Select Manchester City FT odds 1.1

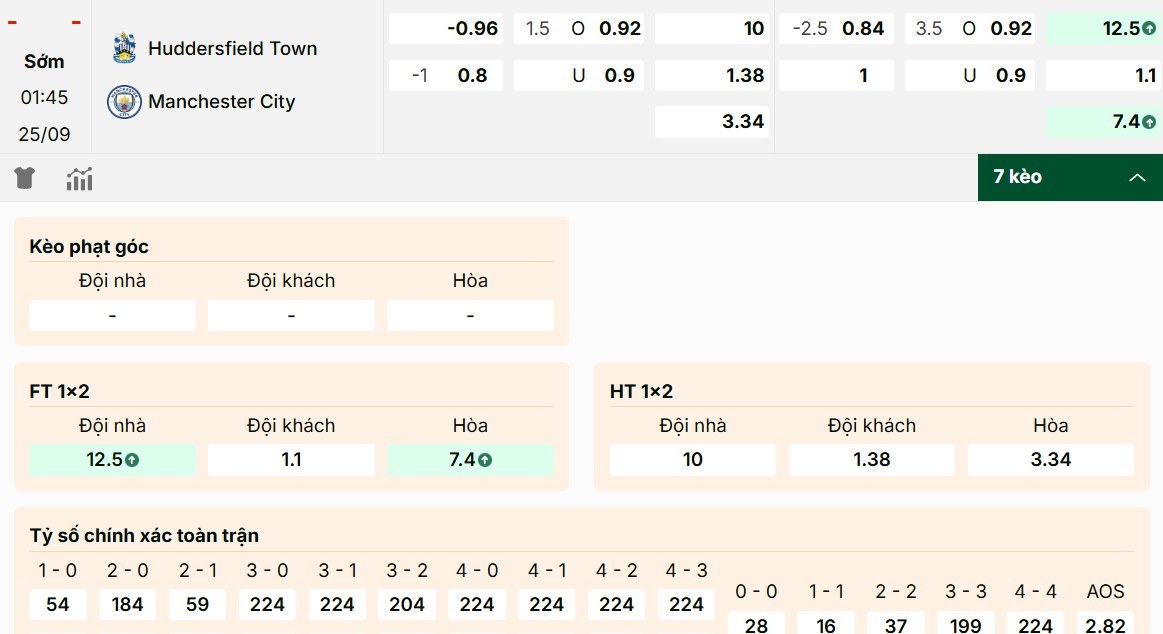[291, 460]
